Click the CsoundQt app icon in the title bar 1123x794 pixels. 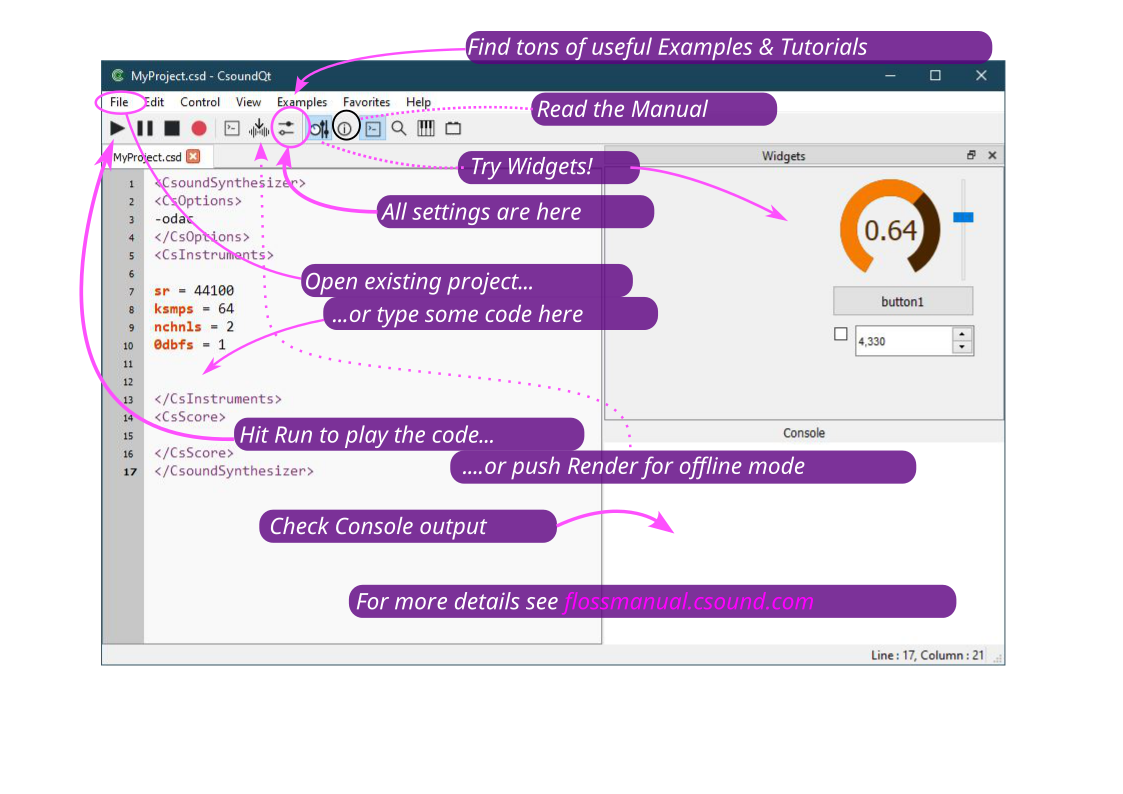tap(117, 75)
